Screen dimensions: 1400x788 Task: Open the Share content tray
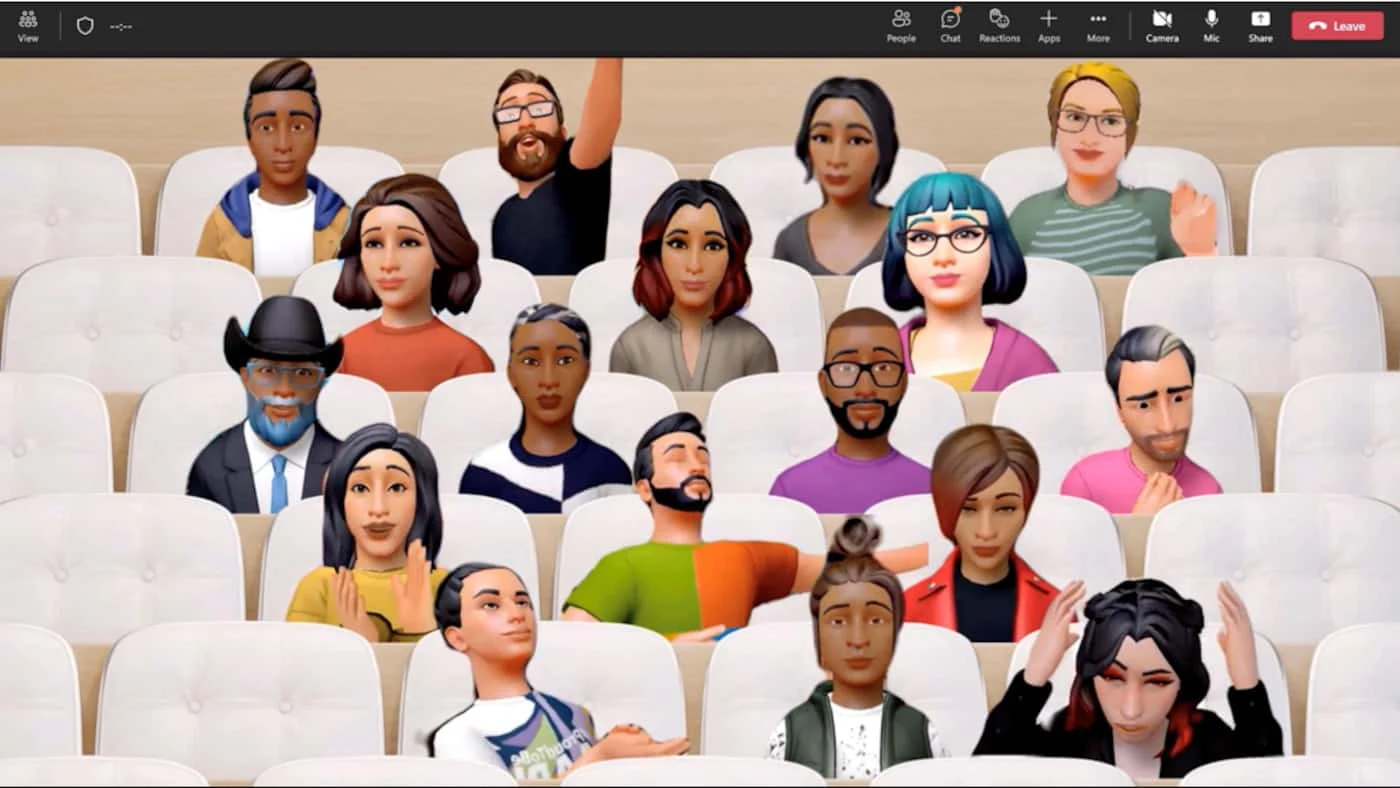[x=1260, y=26]
